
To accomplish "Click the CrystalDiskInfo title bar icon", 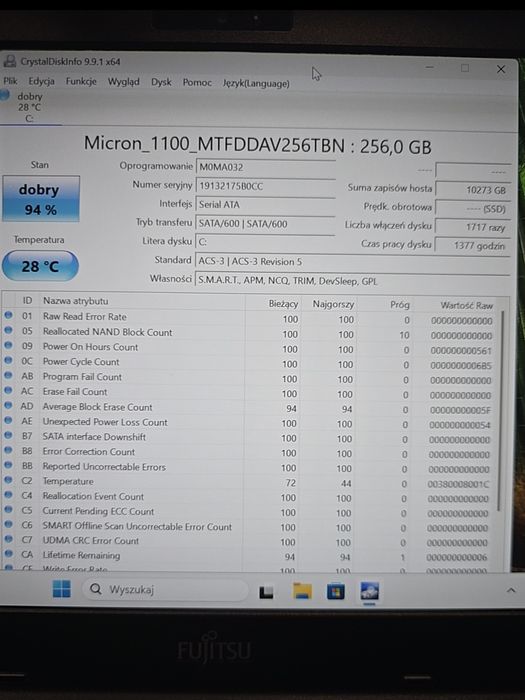I will [x=10, y=61].
